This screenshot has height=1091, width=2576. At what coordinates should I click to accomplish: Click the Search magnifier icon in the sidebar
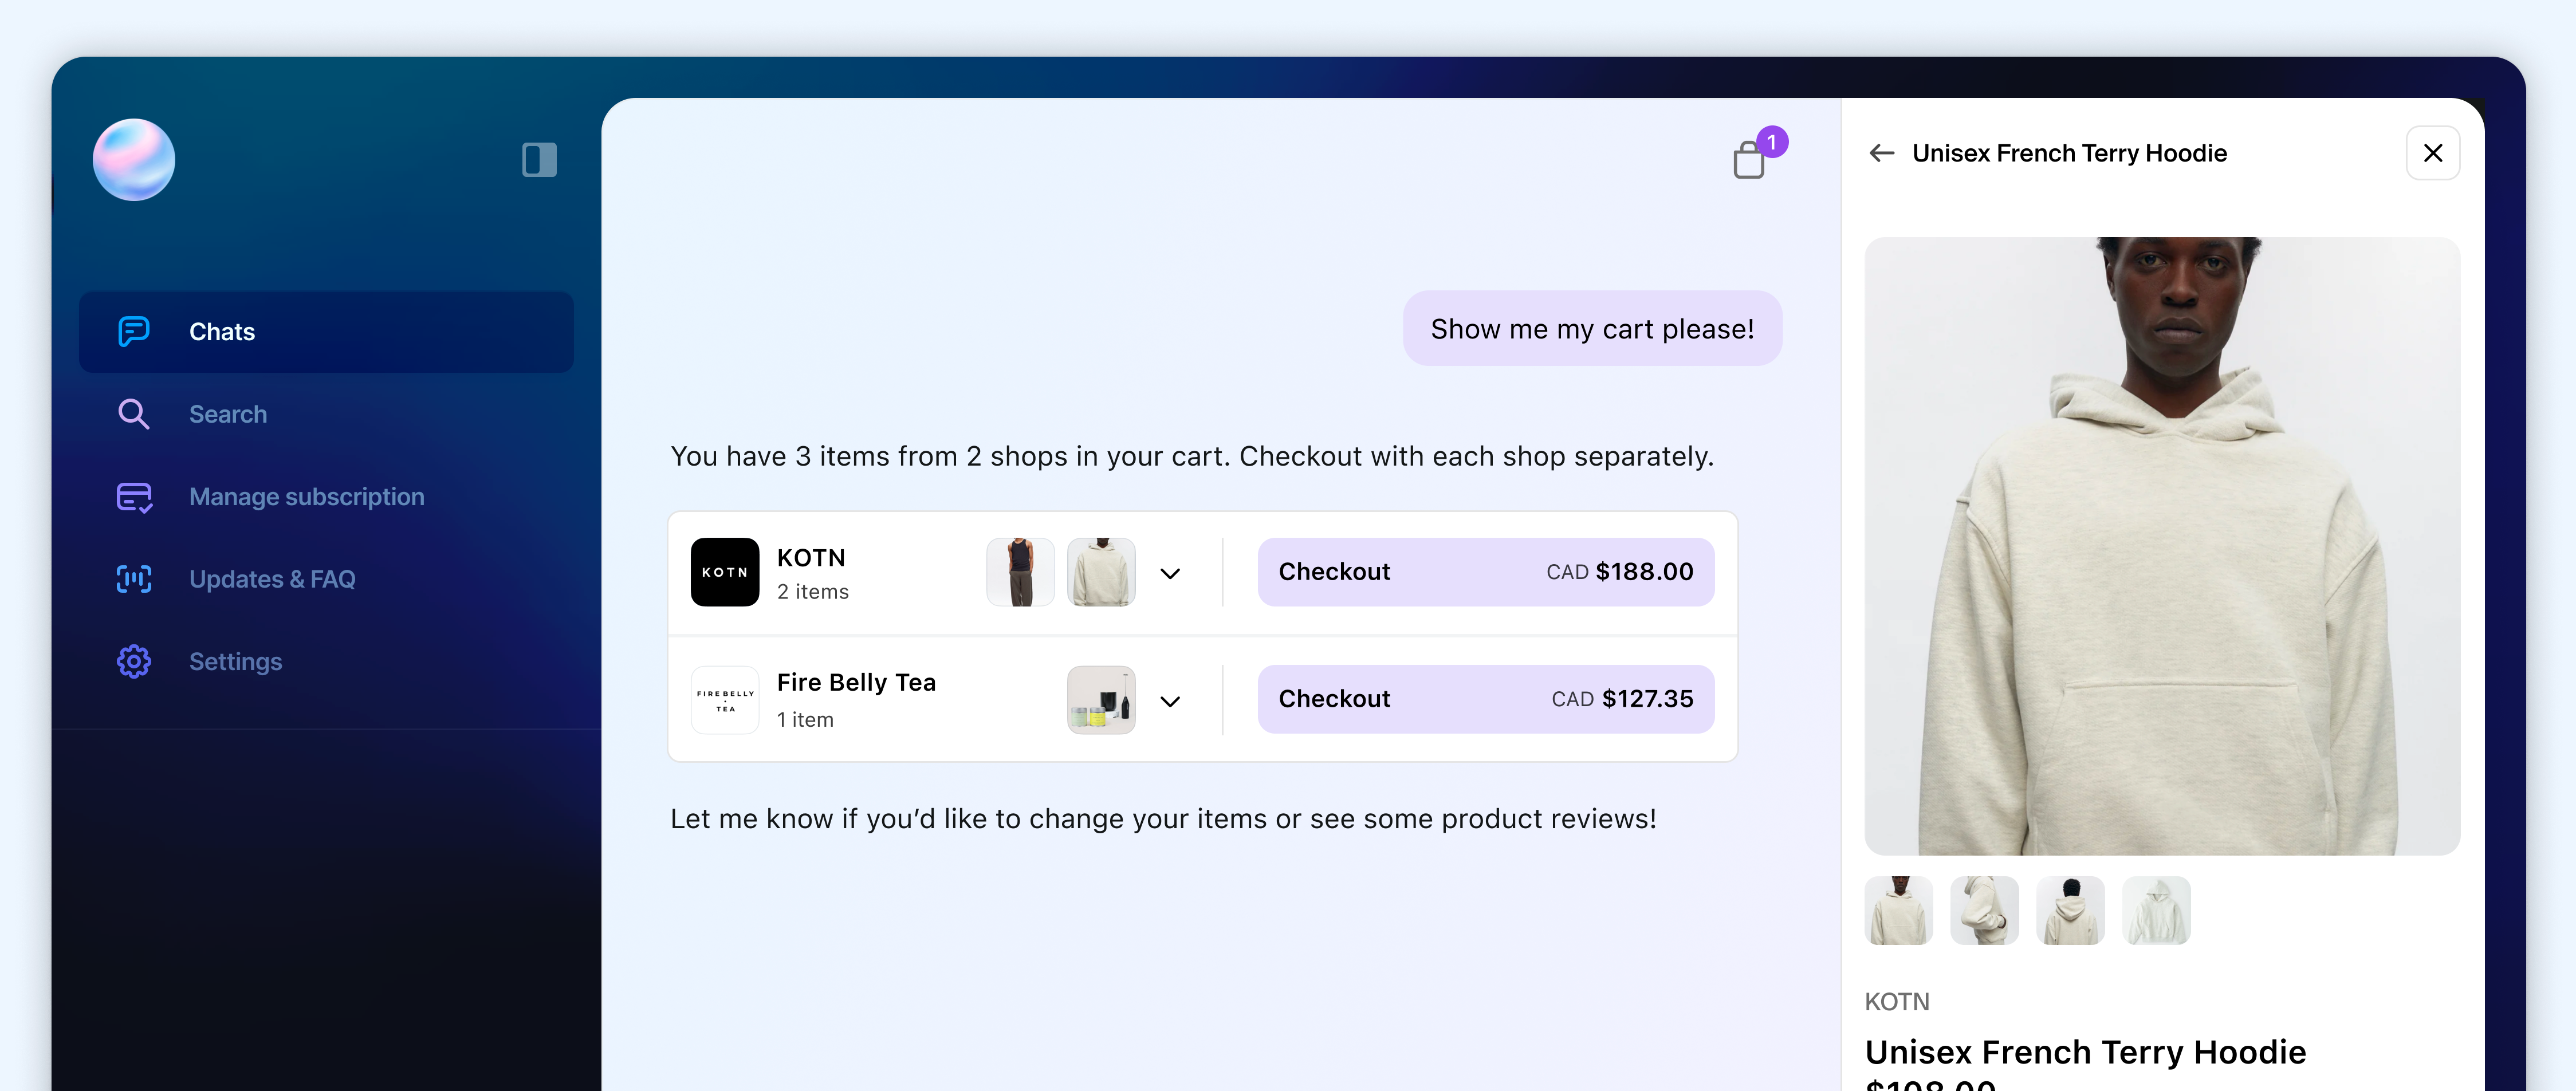(x=134, y=414)
